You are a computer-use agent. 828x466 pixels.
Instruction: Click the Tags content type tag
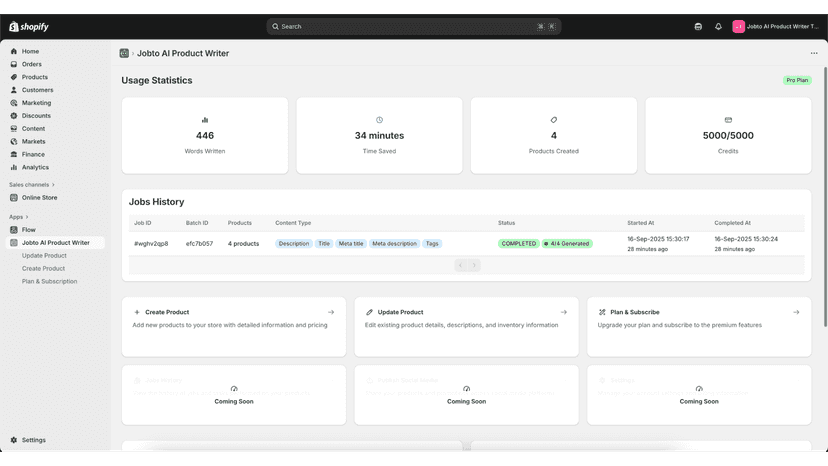point(432,244)
